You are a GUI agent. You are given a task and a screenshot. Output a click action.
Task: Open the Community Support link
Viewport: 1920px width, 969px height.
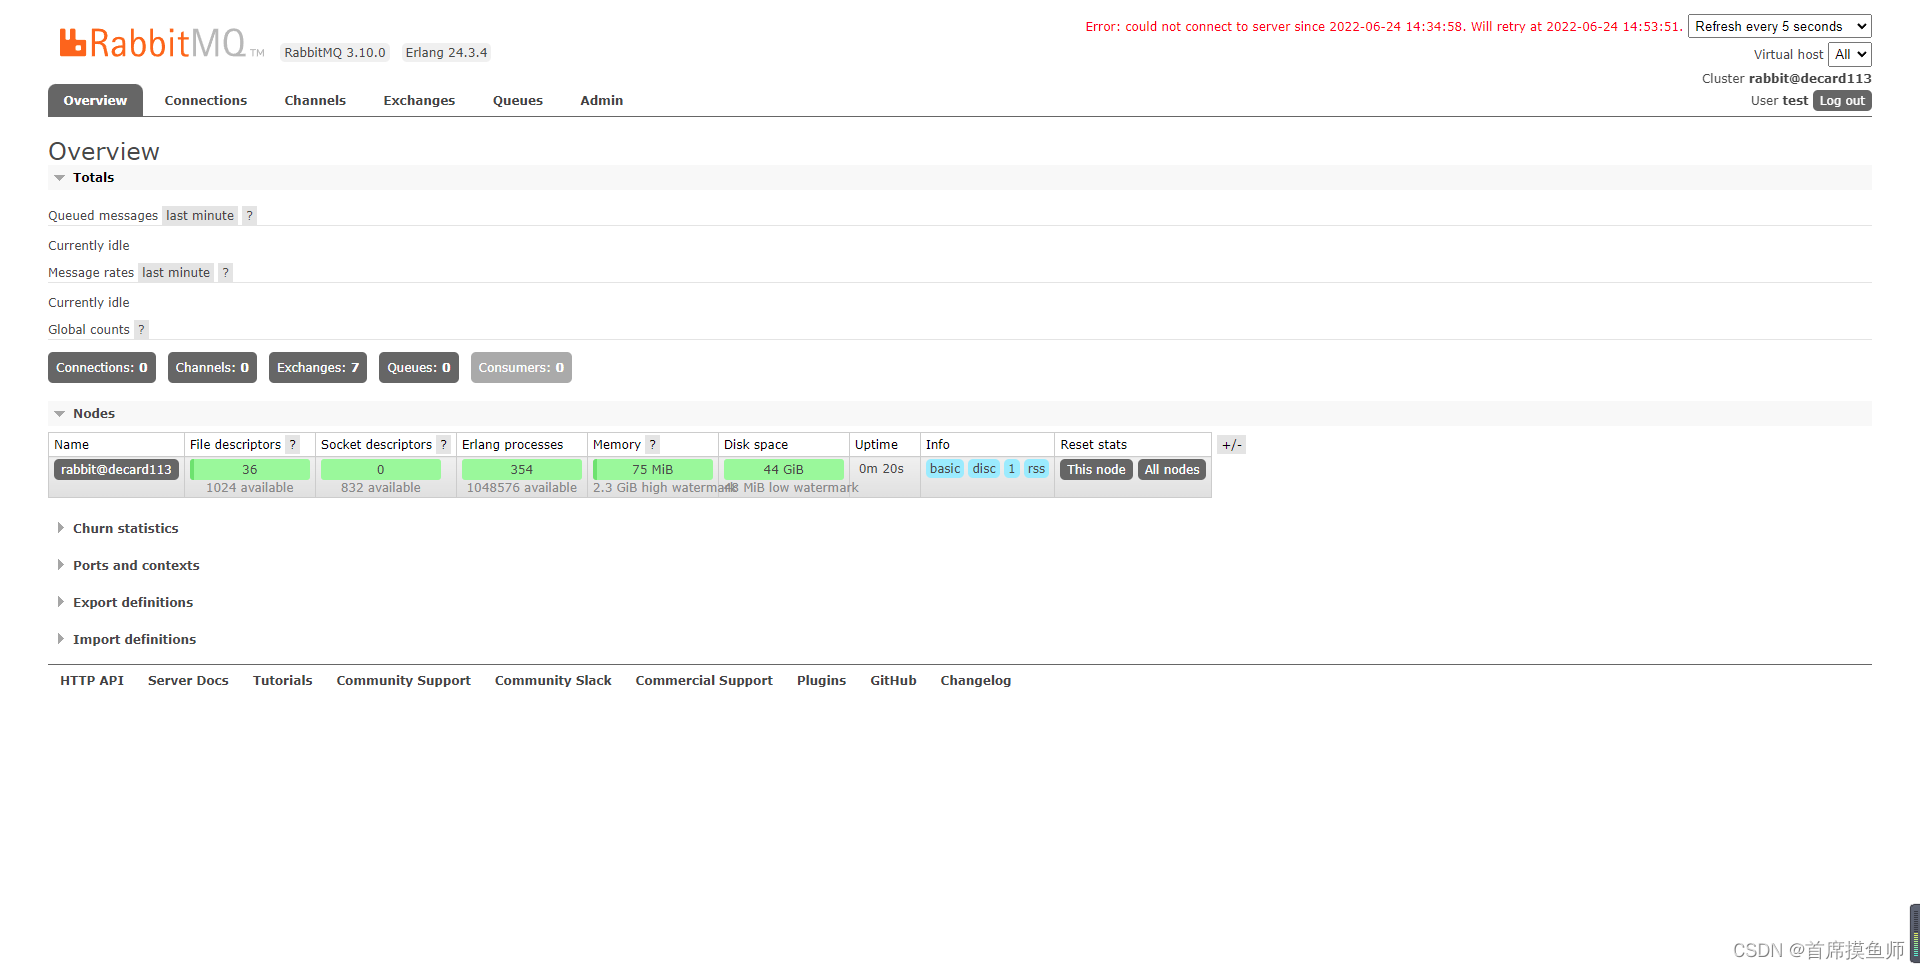(404, 681)
